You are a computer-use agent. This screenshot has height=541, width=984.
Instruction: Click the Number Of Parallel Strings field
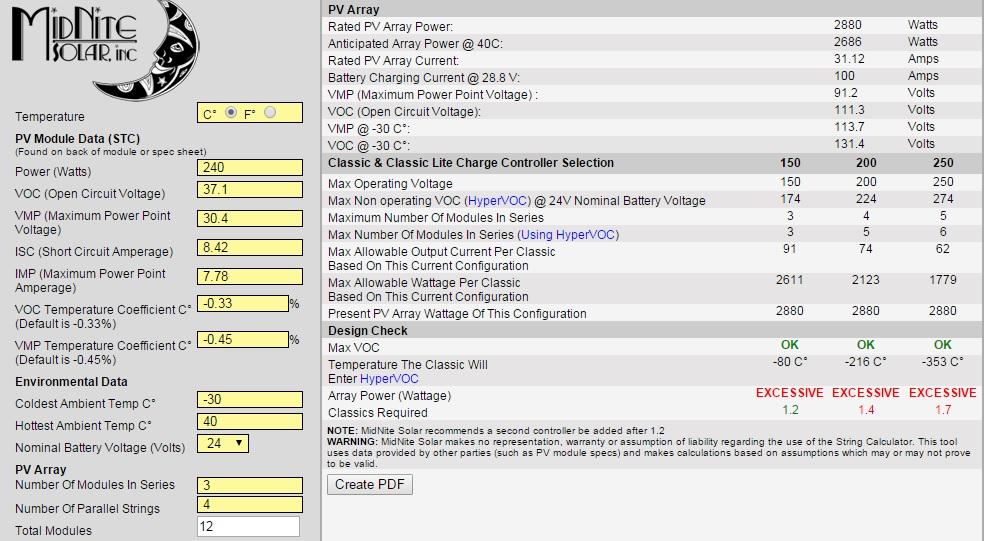pyautogui.click(x=250, y=505)
